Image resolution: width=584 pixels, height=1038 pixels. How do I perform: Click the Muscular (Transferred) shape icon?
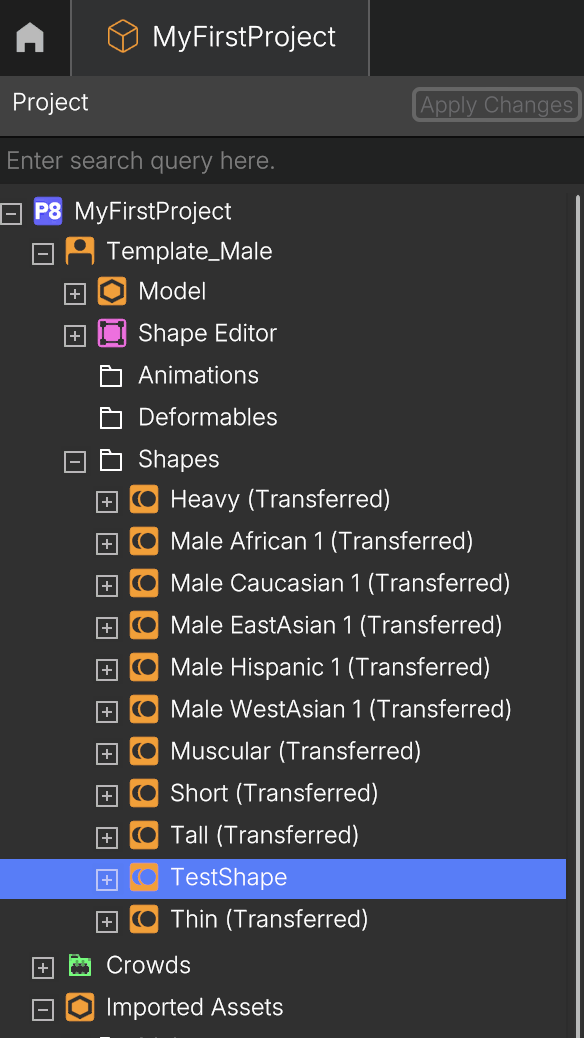point(144,751)
